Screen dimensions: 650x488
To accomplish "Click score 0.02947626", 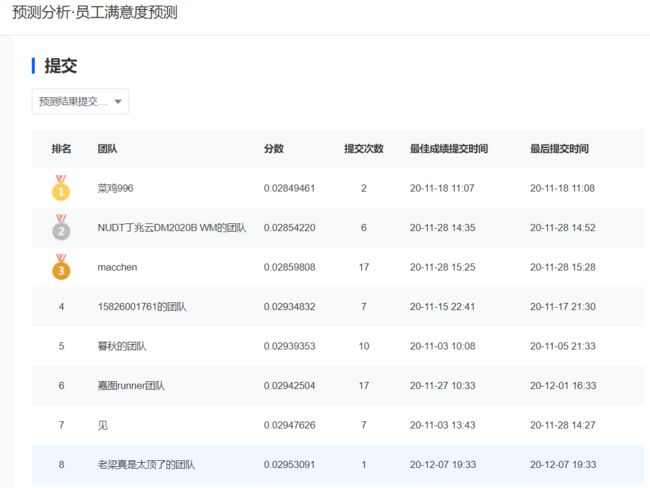I will (289, 425).
